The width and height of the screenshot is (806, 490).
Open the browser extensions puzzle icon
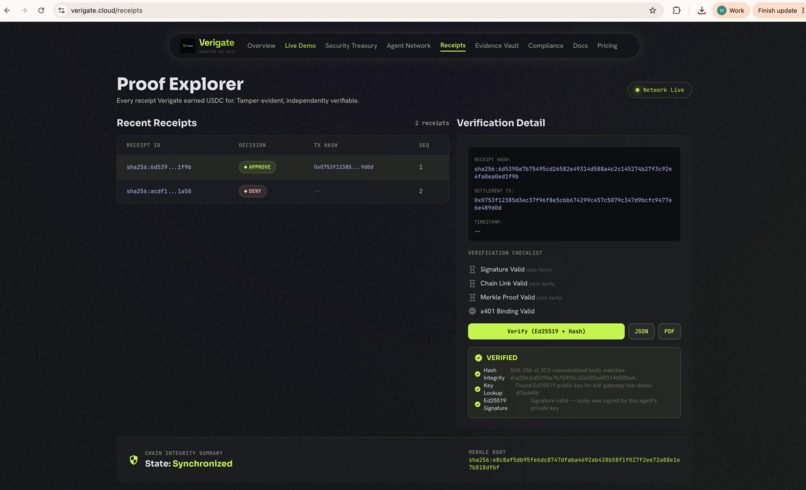click(676, 10)
